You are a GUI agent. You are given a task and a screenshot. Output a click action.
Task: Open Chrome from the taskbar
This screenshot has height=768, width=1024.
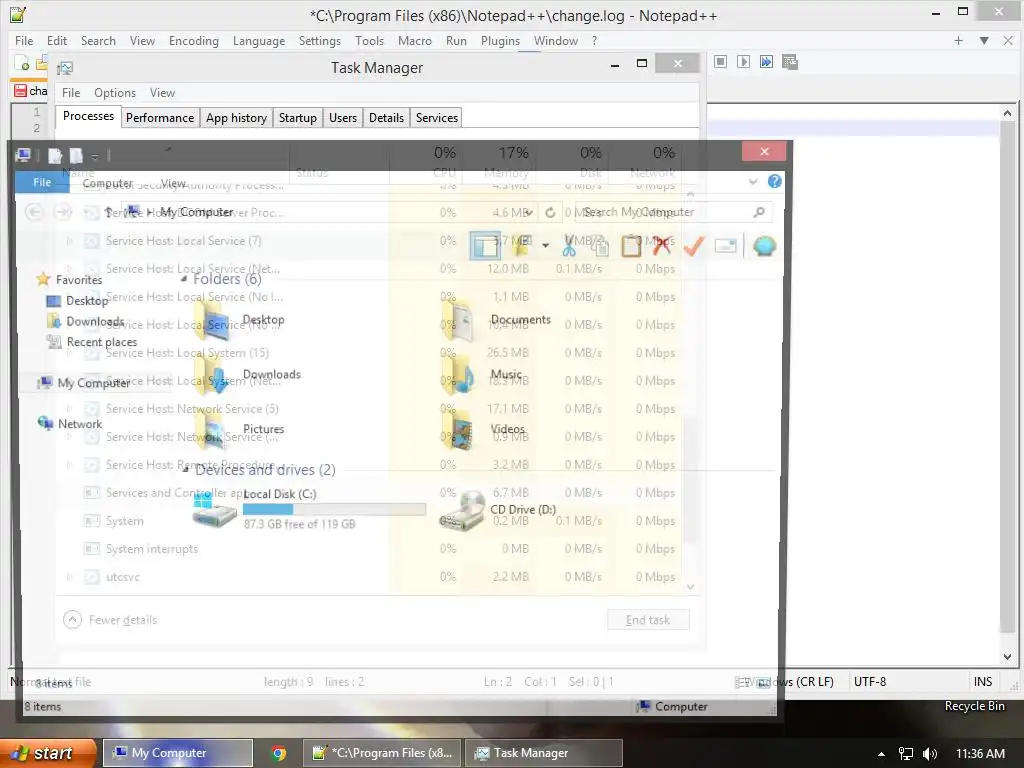(278, 753)
